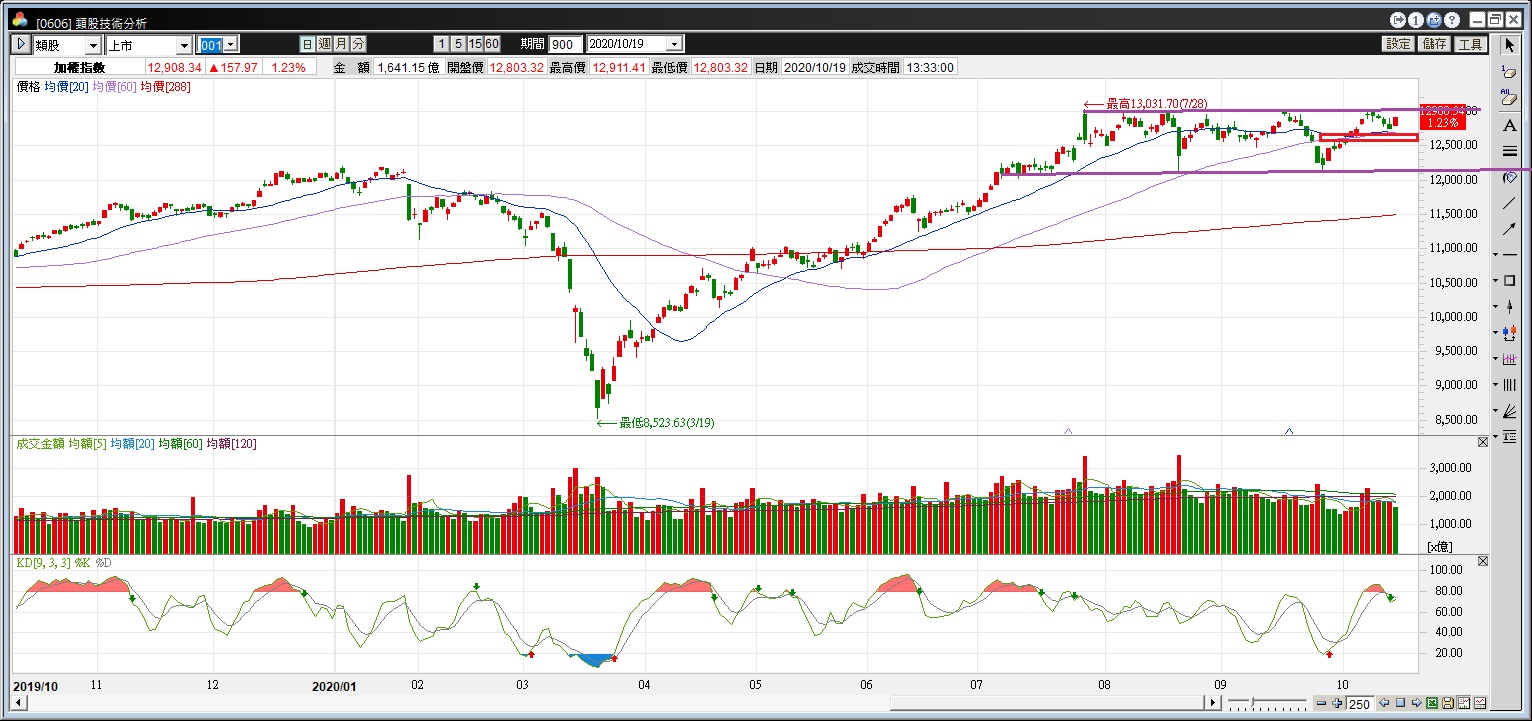Click the 加權指數 index name

point(79,67)
